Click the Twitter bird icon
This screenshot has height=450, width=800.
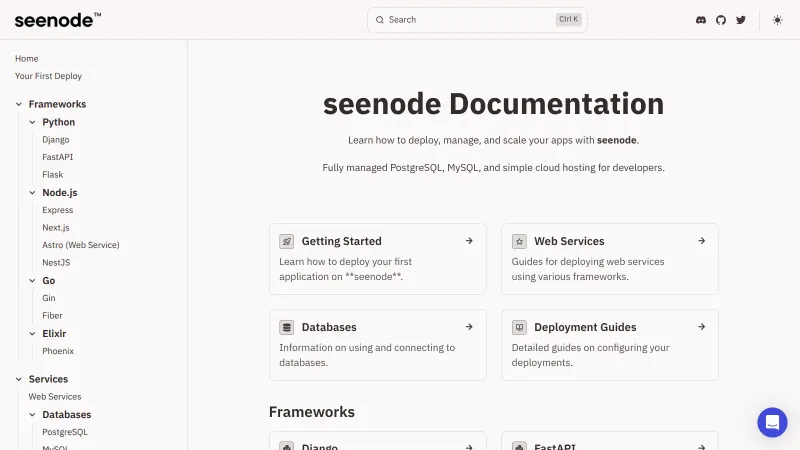pyautogui.click(x=741, y=20)
